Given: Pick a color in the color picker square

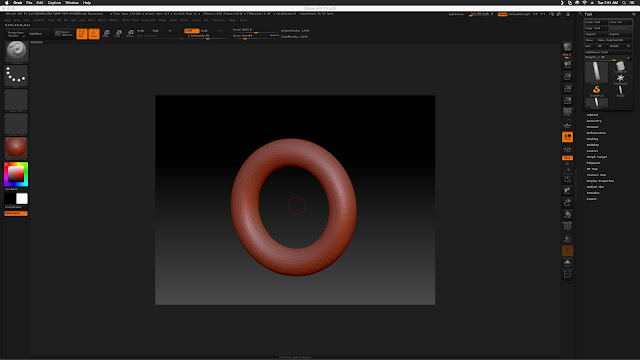Looking at the screenshot, I should tap(16, 174).
